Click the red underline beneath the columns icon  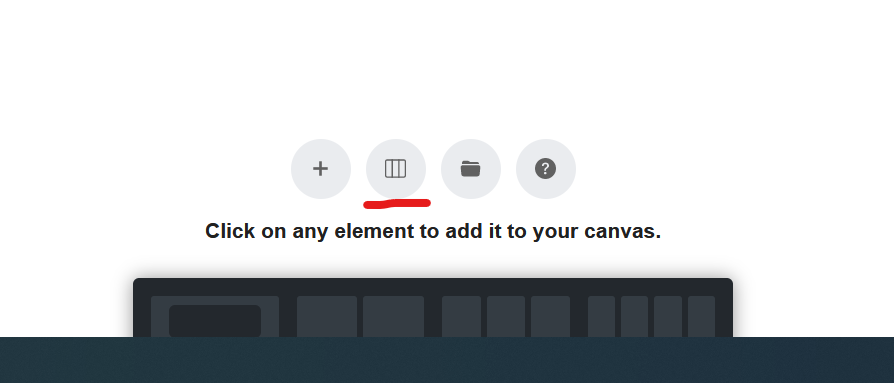[x=397, y=203]
